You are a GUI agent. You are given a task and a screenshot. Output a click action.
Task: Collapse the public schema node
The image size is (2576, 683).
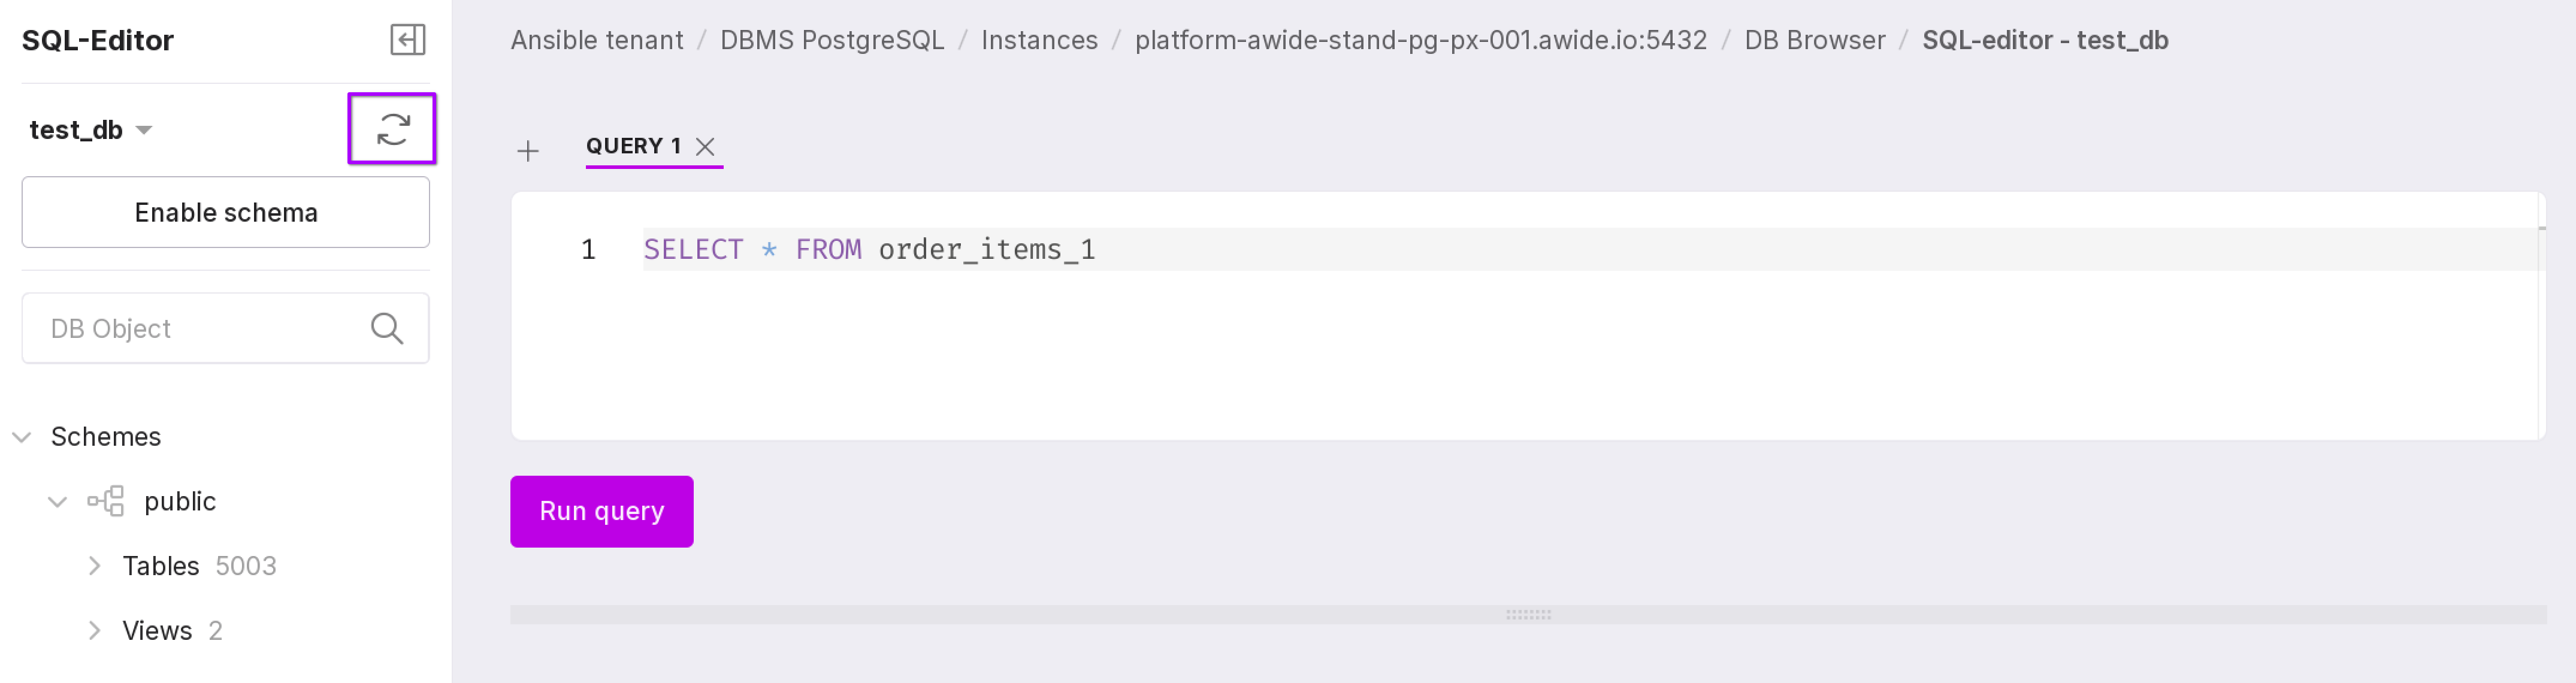tap(58, 502)
